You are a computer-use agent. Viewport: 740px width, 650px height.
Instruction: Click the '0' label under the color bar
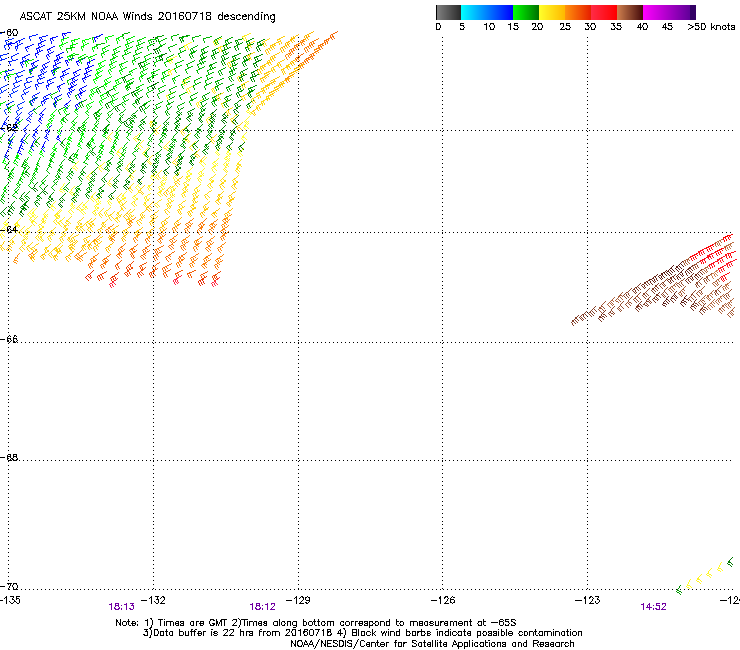click(438, 27)
